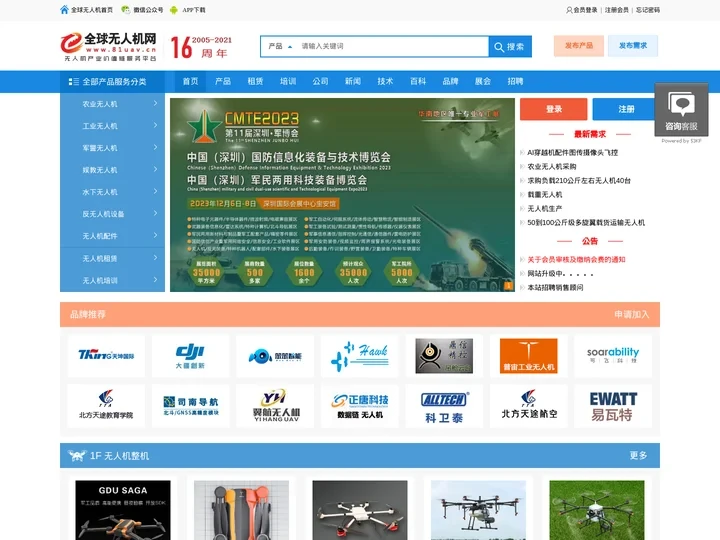Viewport: 720px width, 540px height.
Task: Open the blue fish brand logo
Action: 275,355
